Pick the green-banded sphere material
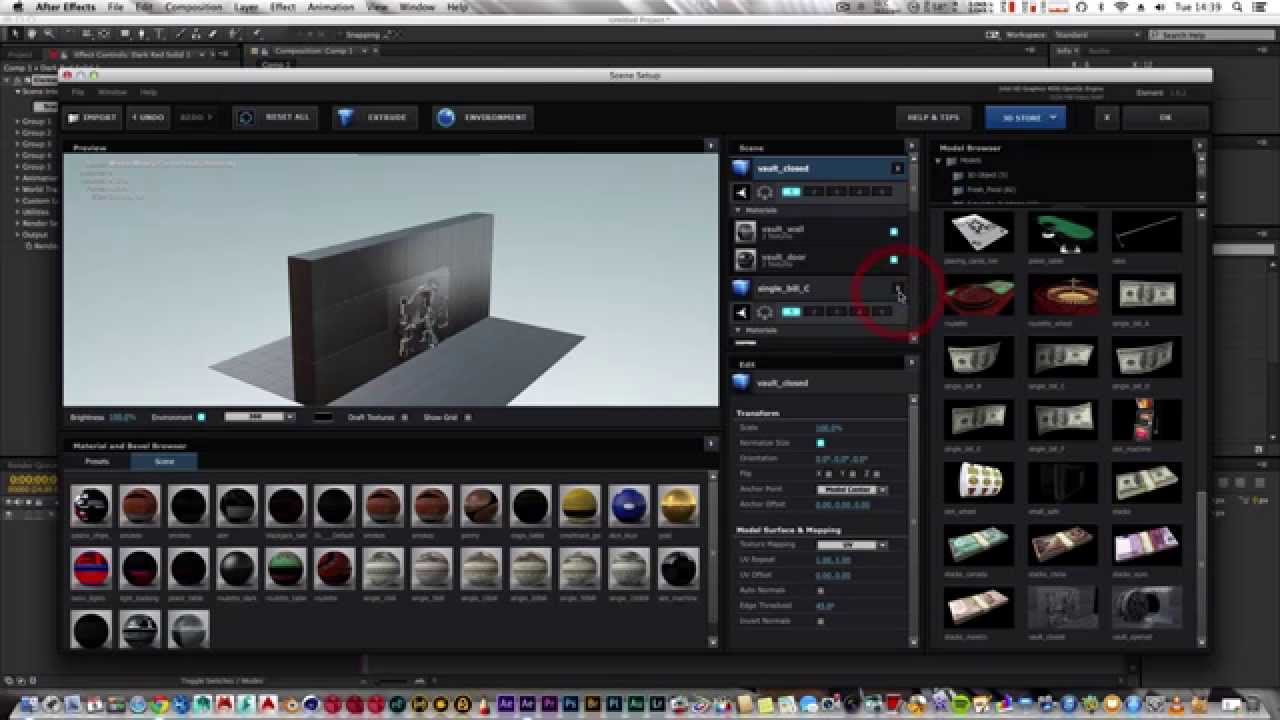Image resolution: width=1280 pixels, height=720 pixels. (286, 569)
